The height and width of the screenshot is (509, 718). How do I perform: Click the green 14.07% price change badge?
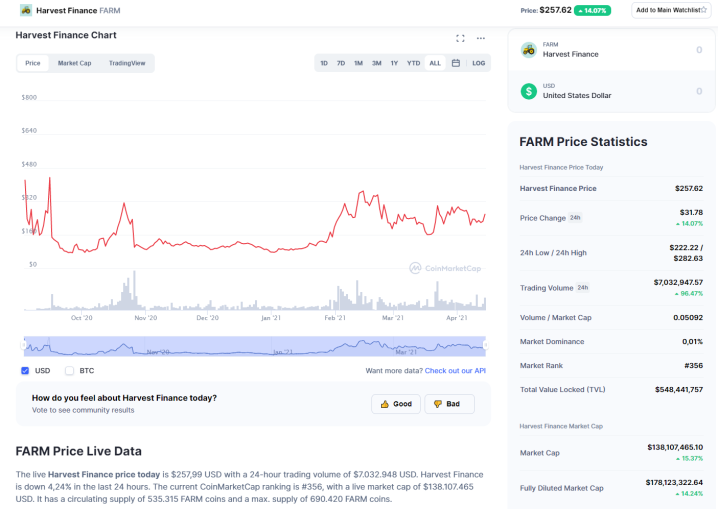pos(592,10)
